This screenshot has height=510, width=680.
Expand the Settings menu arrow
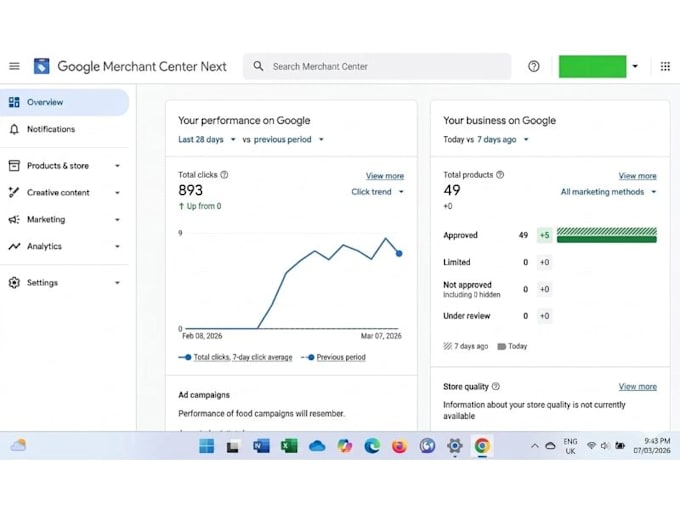click(117, 283)
